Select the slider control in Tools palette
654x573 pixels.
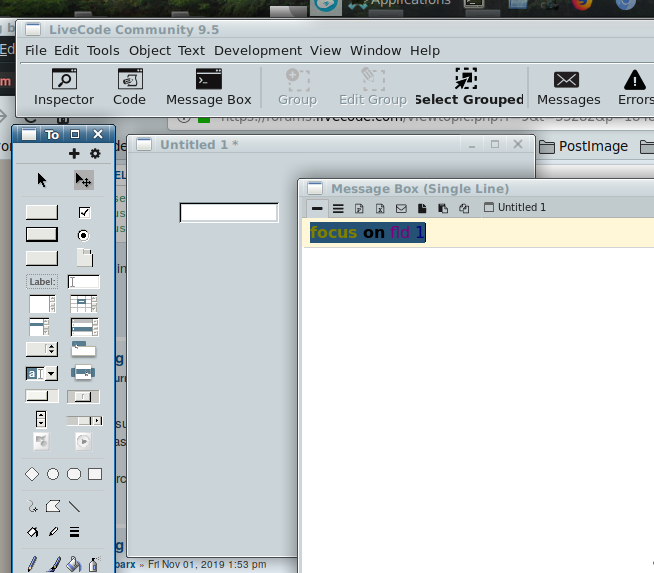[84, 396]
